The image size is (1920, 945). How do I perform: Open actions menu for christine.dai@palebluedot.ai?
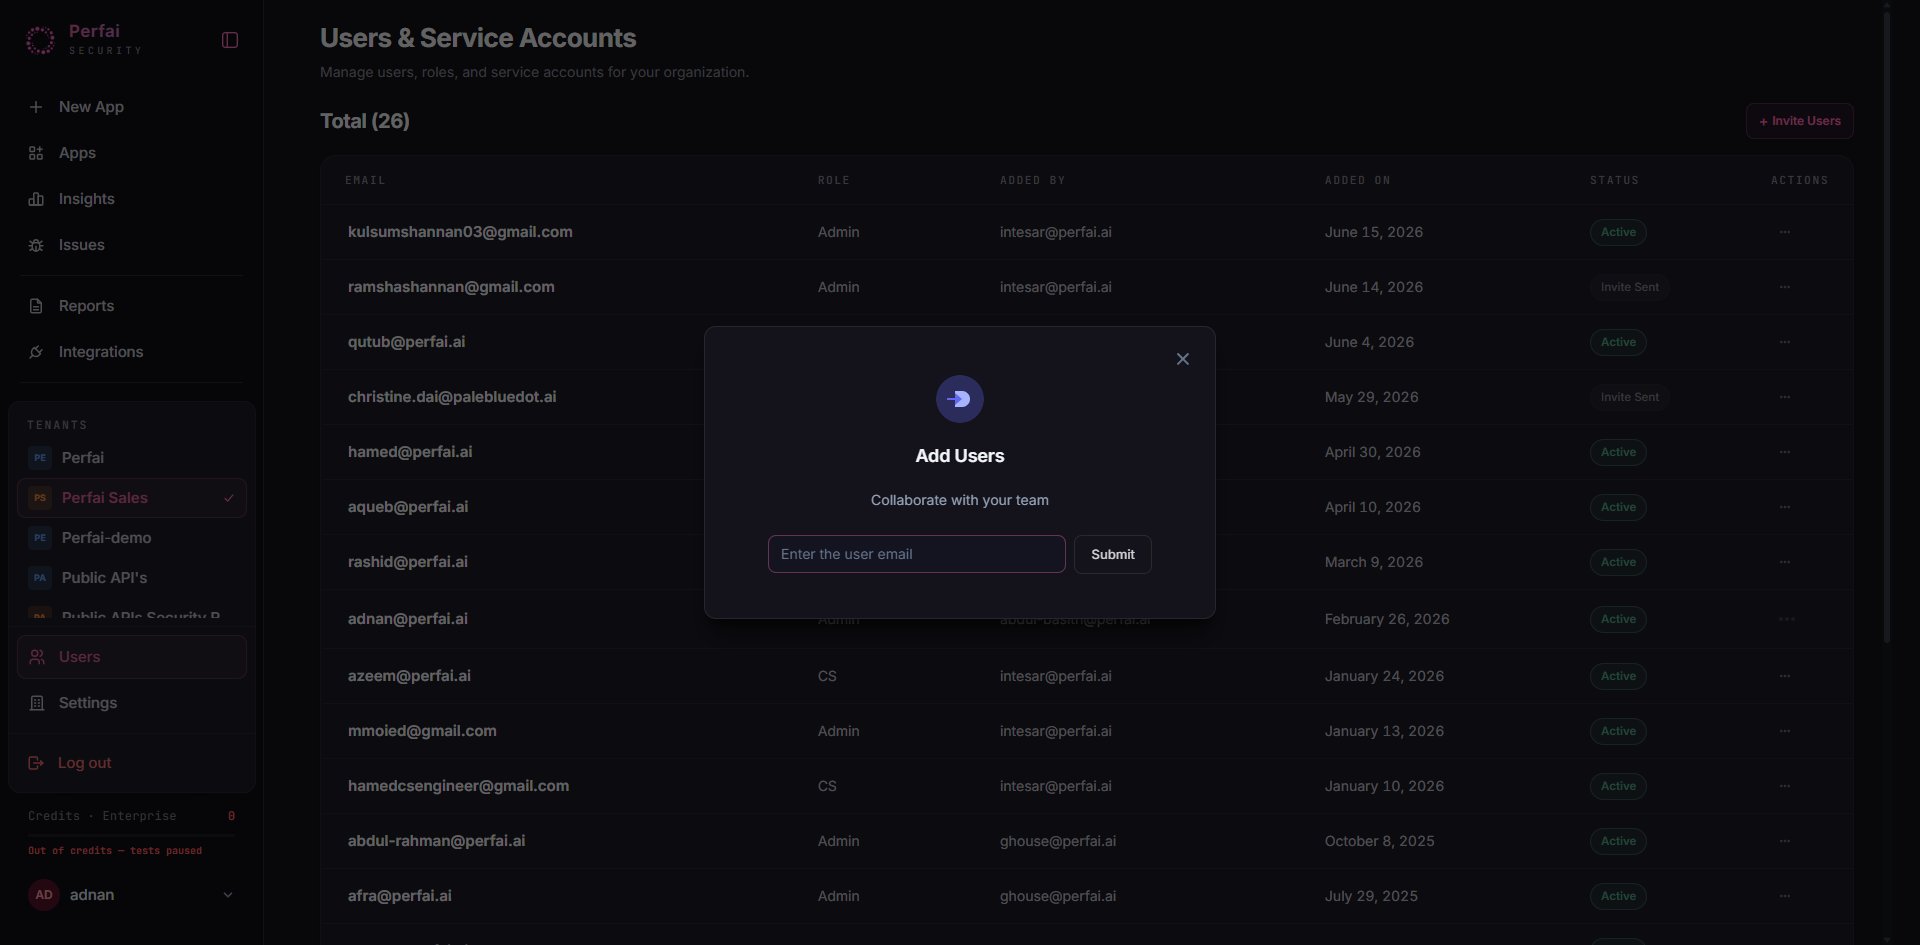coord(1785,397)
